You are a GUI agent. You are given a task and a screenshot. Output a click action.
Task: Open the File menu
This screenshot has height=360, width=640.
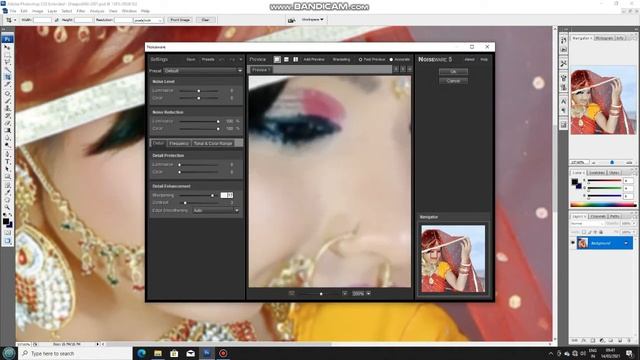point(13,11)
